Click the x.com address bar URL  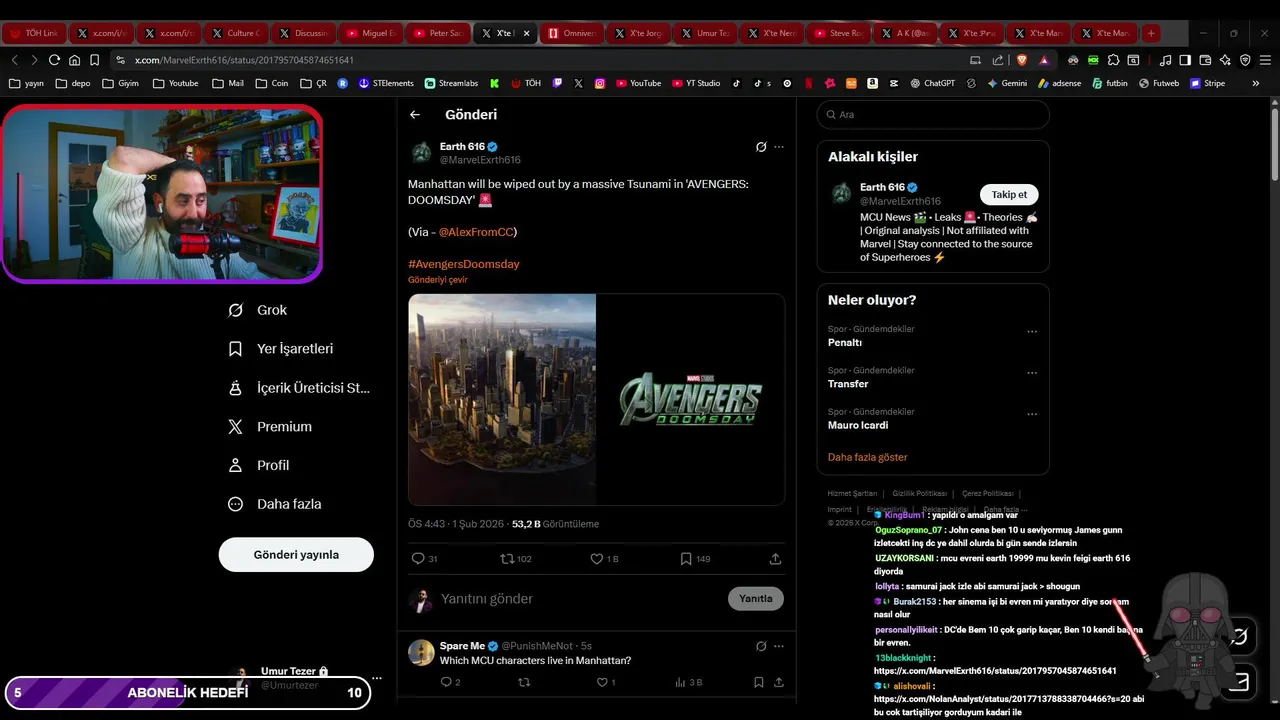[244, 60]
